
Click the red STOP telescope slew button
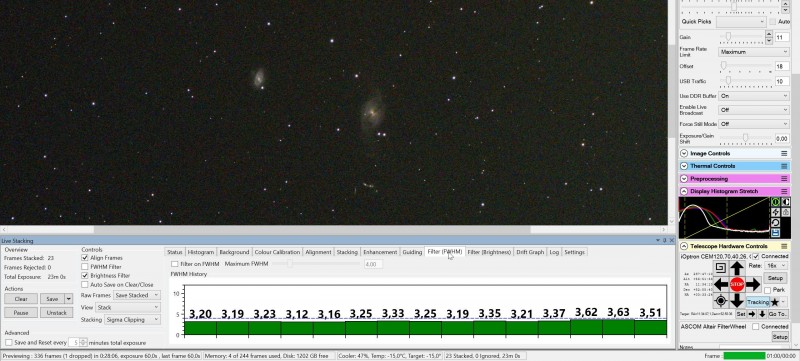[x=737, y=284]
